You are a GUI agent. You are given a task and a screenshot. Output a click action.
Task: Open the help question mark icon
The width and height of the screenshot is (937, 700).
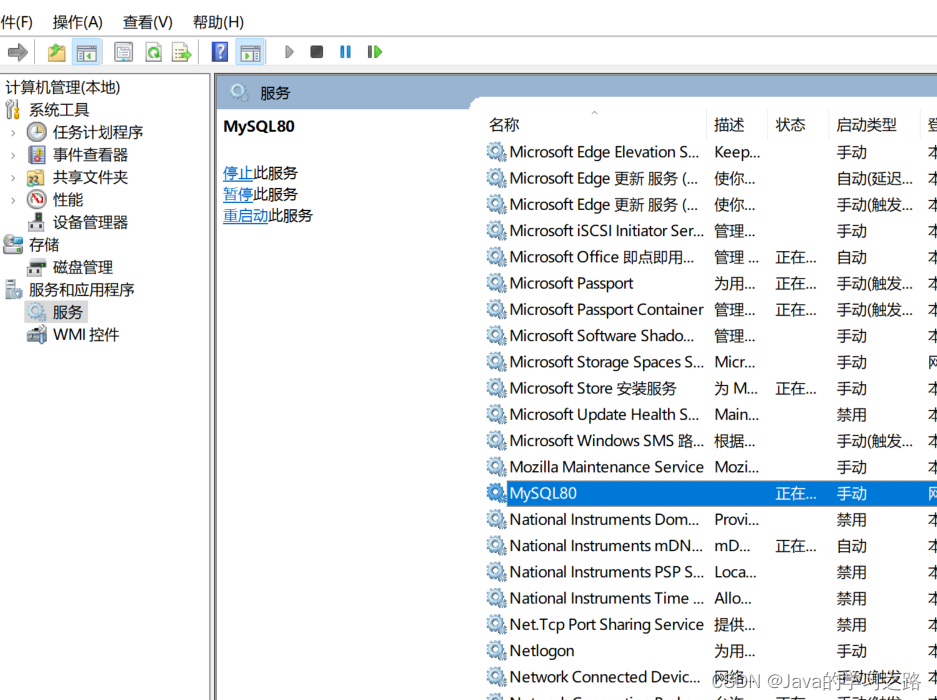[220, 52]
